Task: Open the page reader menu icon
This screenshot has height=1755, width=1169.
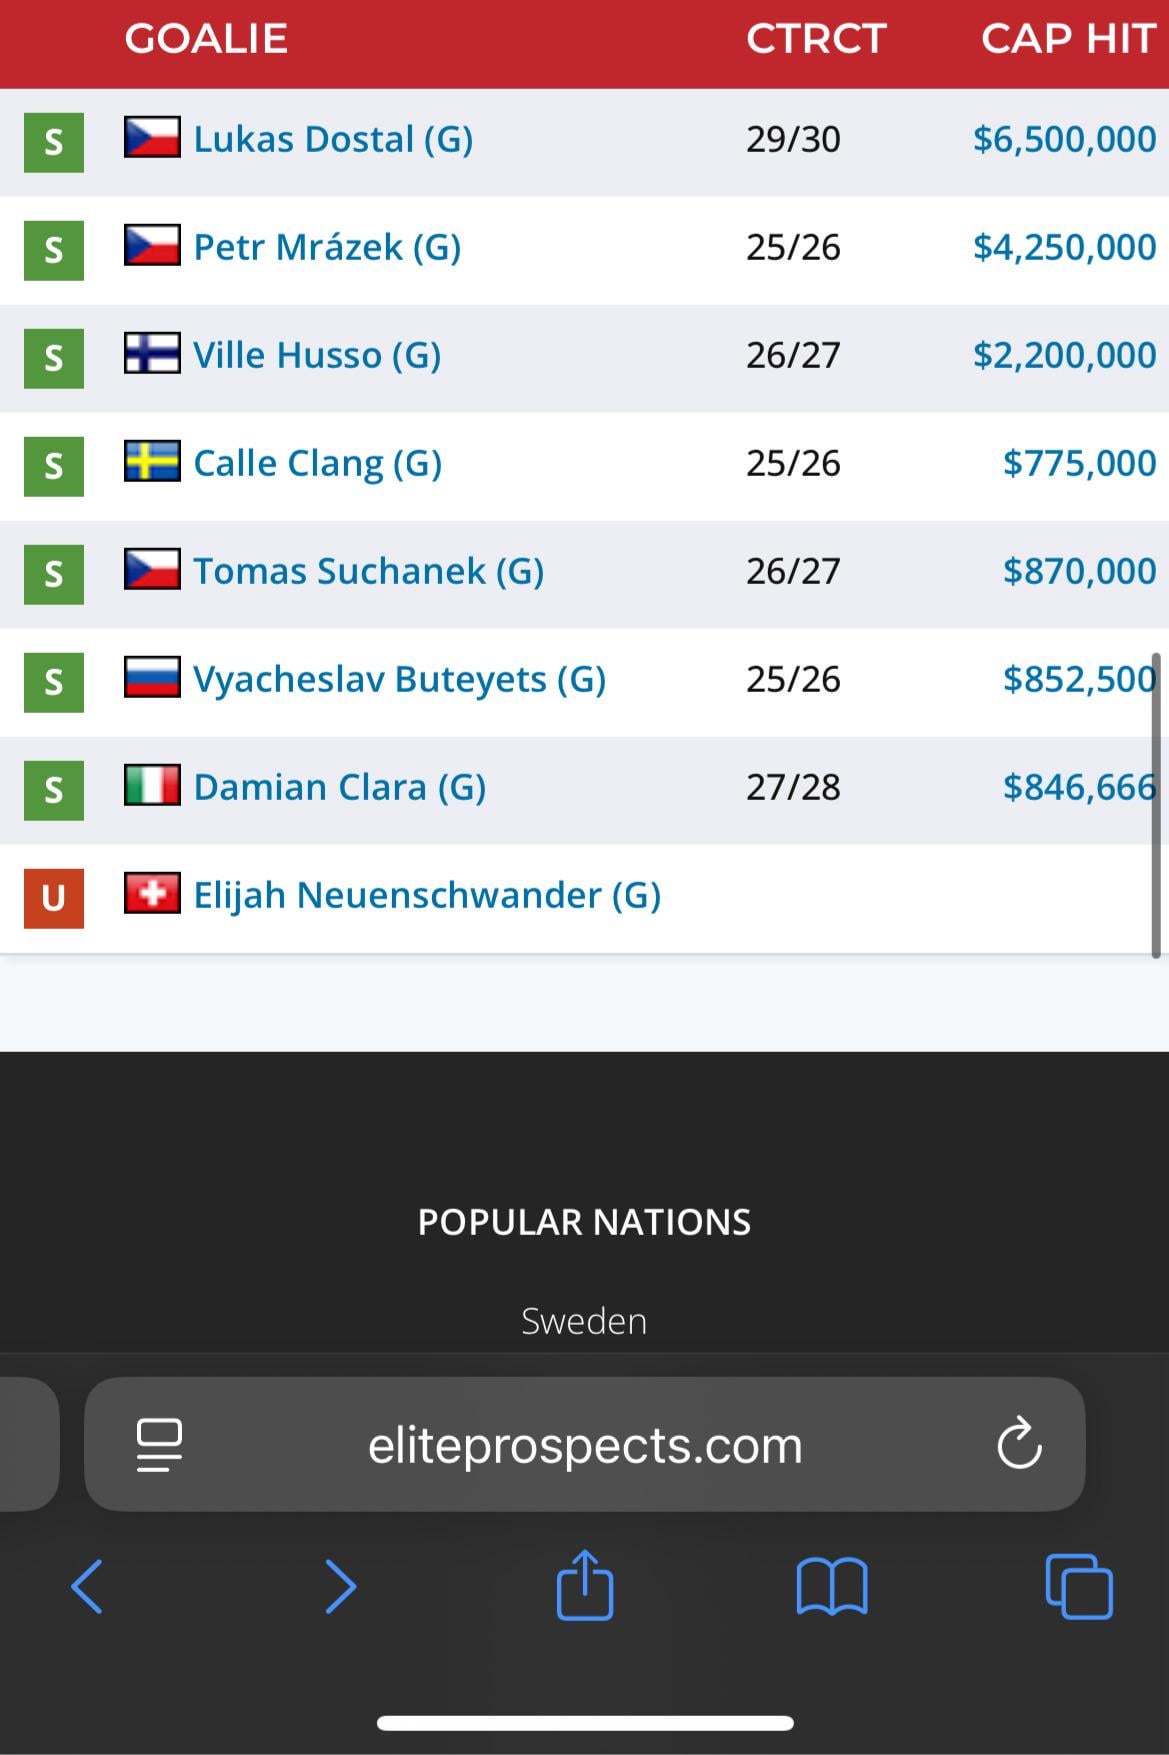Action: tap(159, 1444)
